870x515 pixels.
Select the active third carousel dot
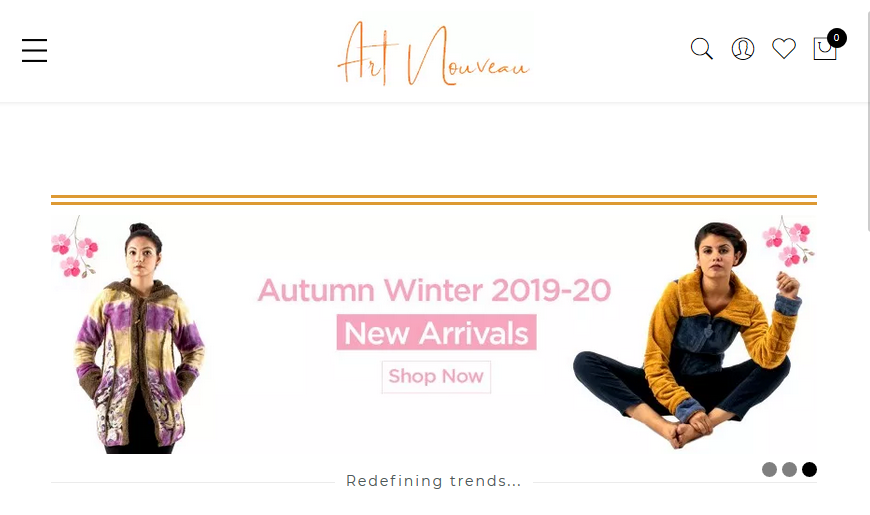click(x=809, y=469)
